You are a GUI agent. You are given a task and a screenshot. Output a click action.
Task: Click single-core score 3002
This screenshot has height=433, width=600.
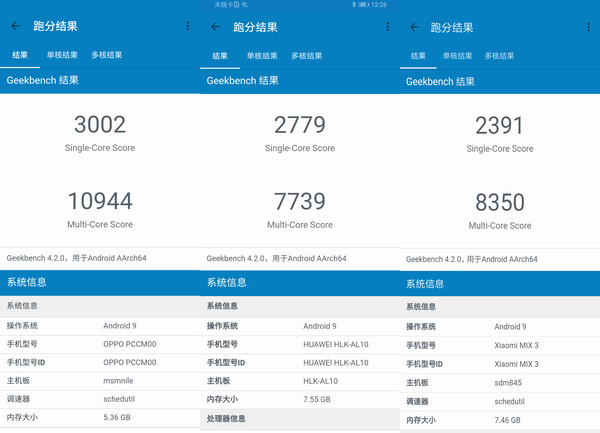tap(100, 124)
